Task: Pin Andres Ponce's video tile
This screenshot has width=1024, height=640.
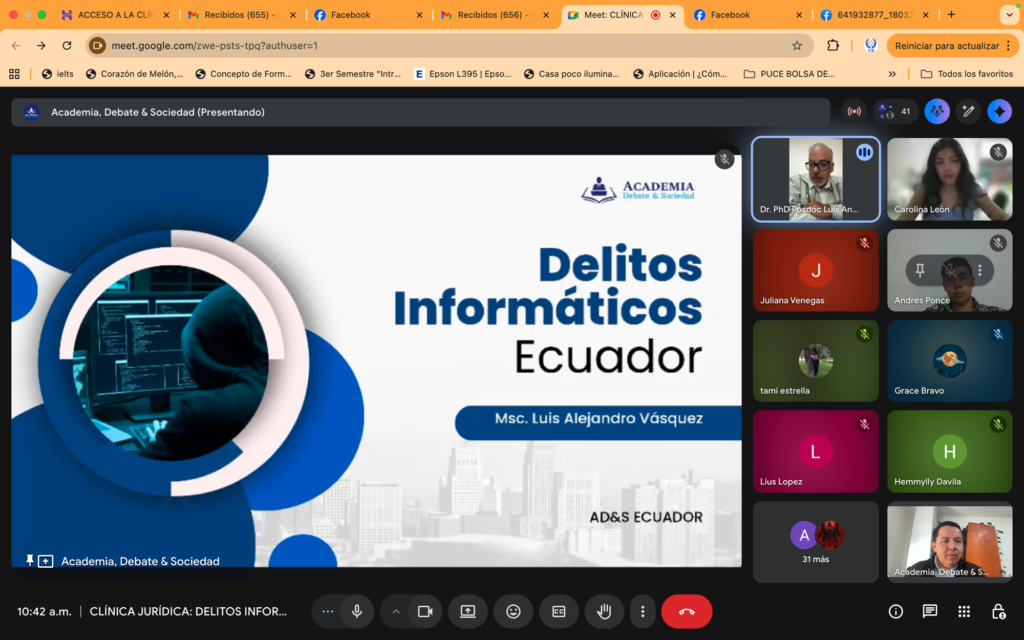Action: [x=920, y=270]
